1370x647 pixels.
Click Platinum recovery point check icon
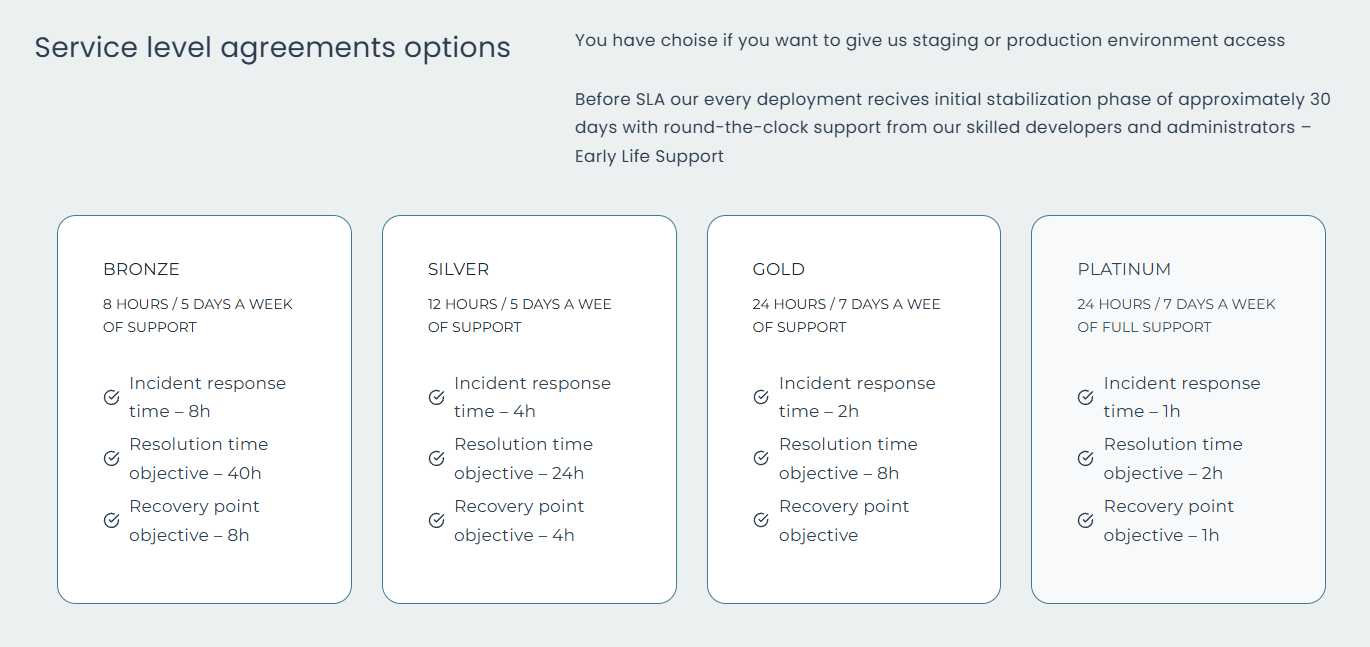coord(1086,520)
